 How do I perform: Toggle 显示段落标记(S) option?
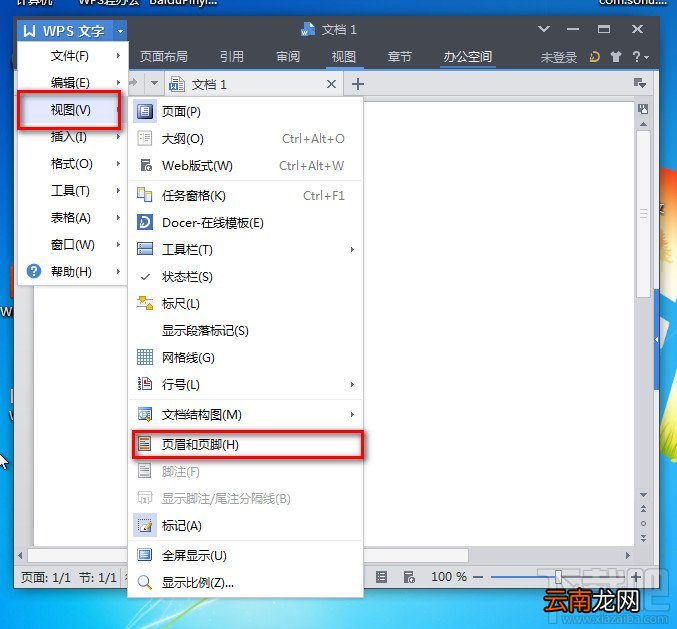point(245,331)
